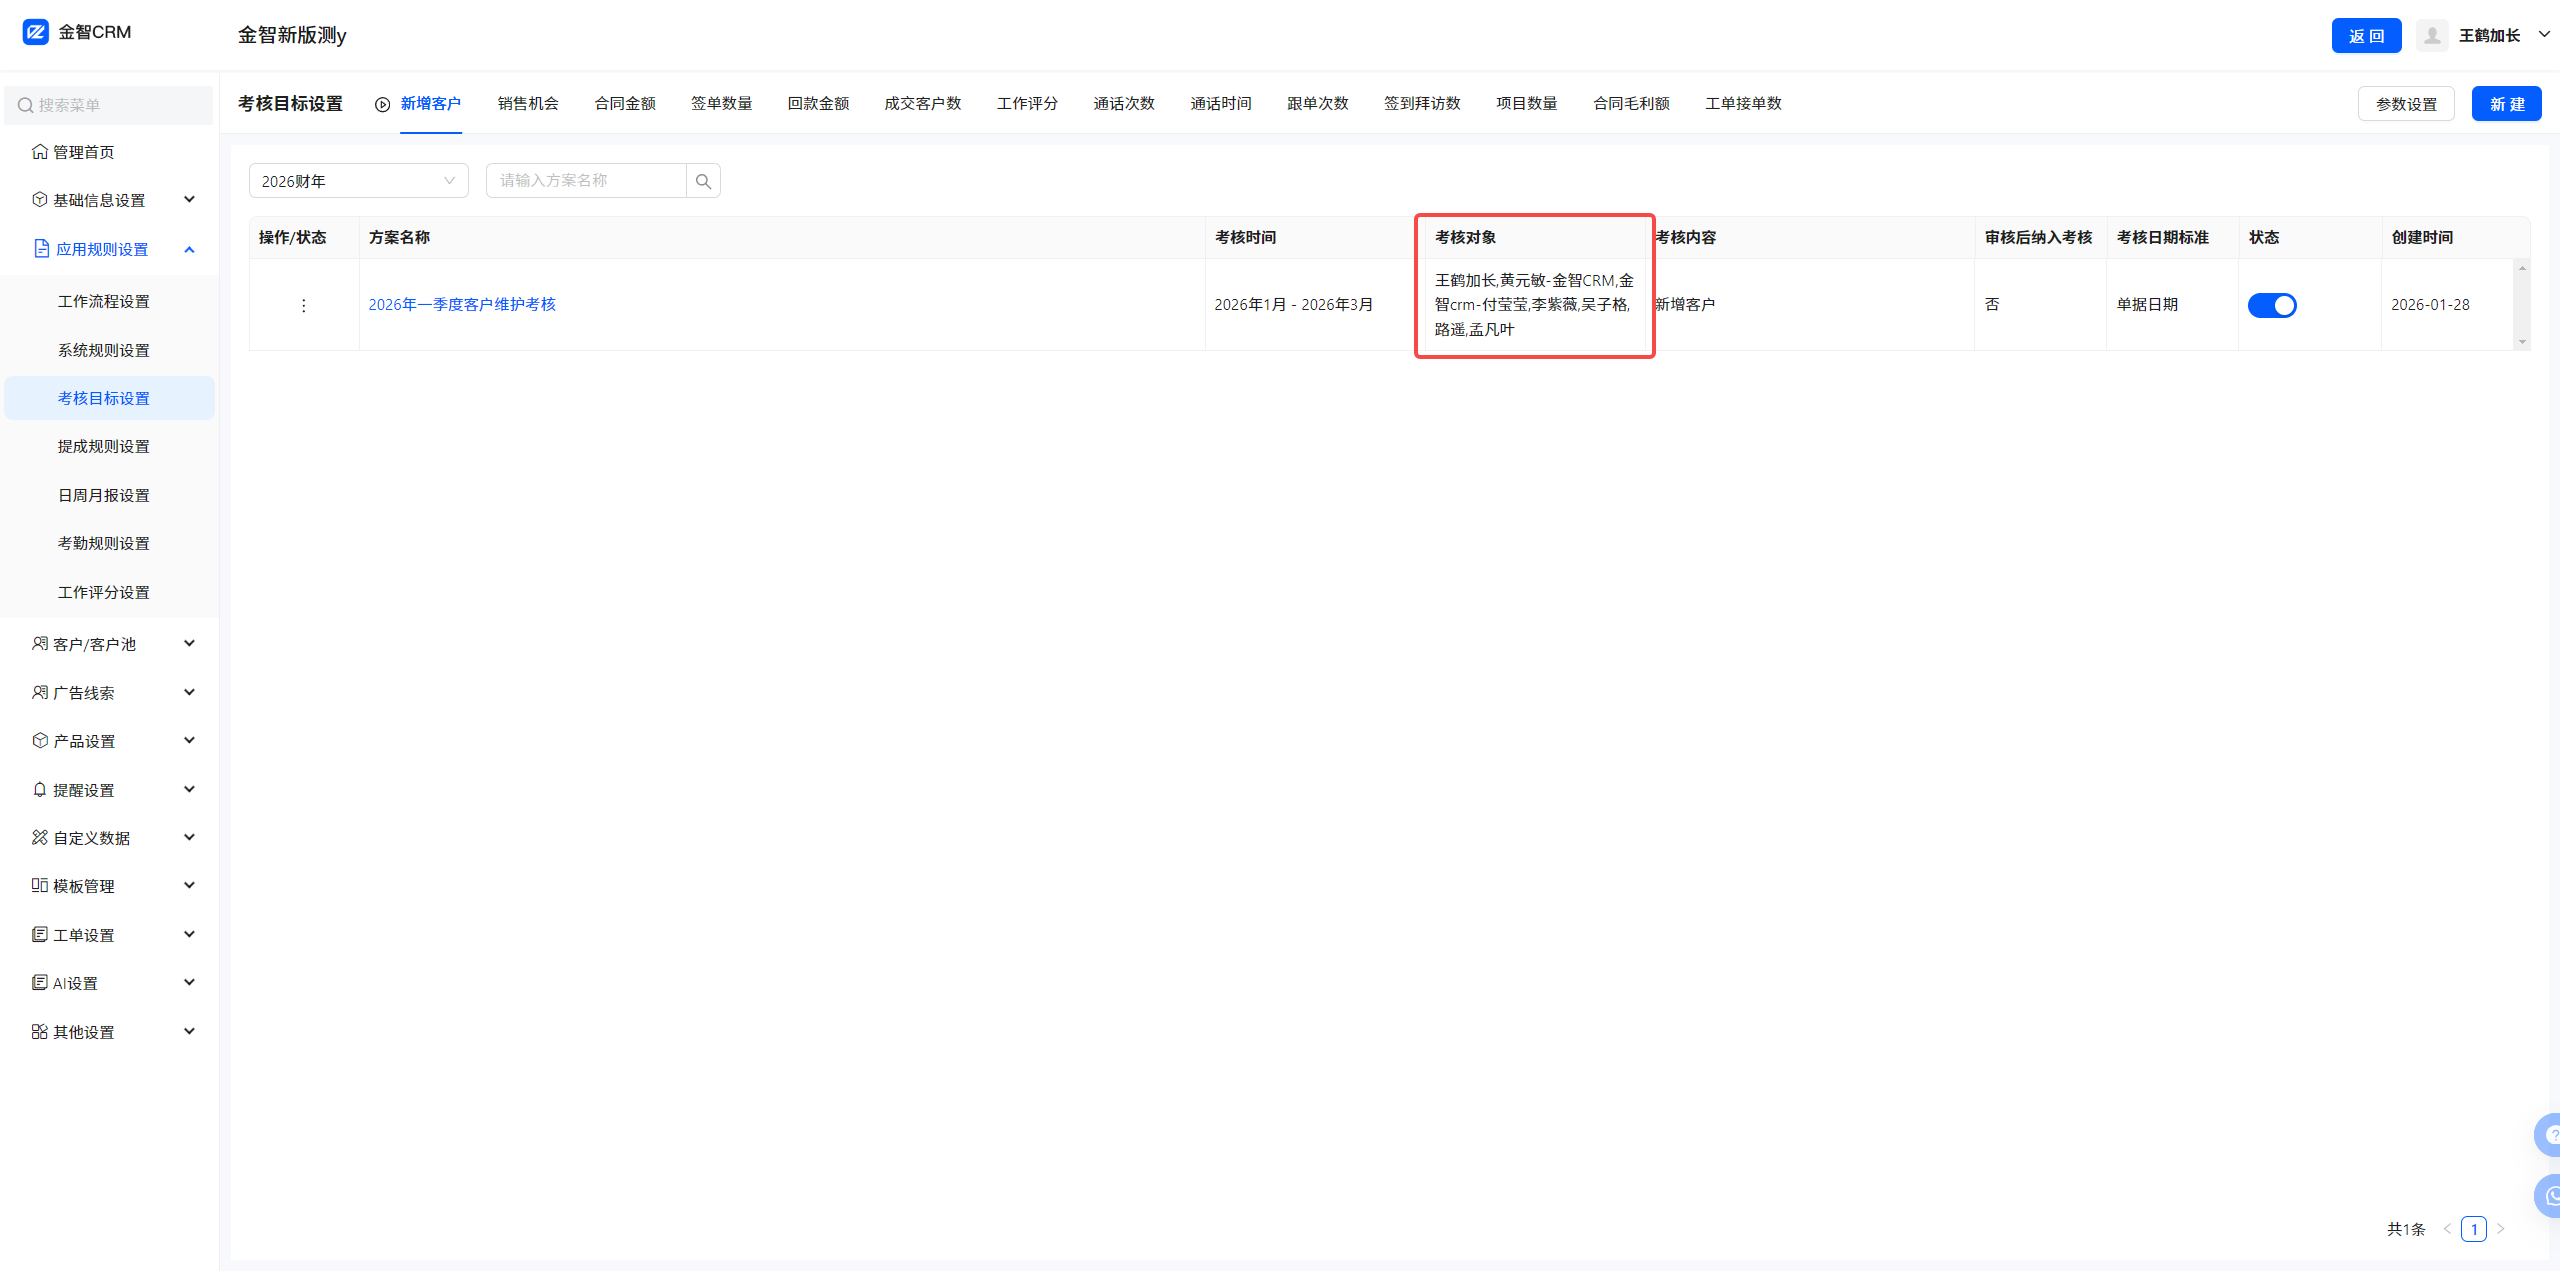Toggle the plan status switch off
Image resolution: width=2560 pixels, height=1271 pixels.
pyautogui.click(x=2272, y=305)
